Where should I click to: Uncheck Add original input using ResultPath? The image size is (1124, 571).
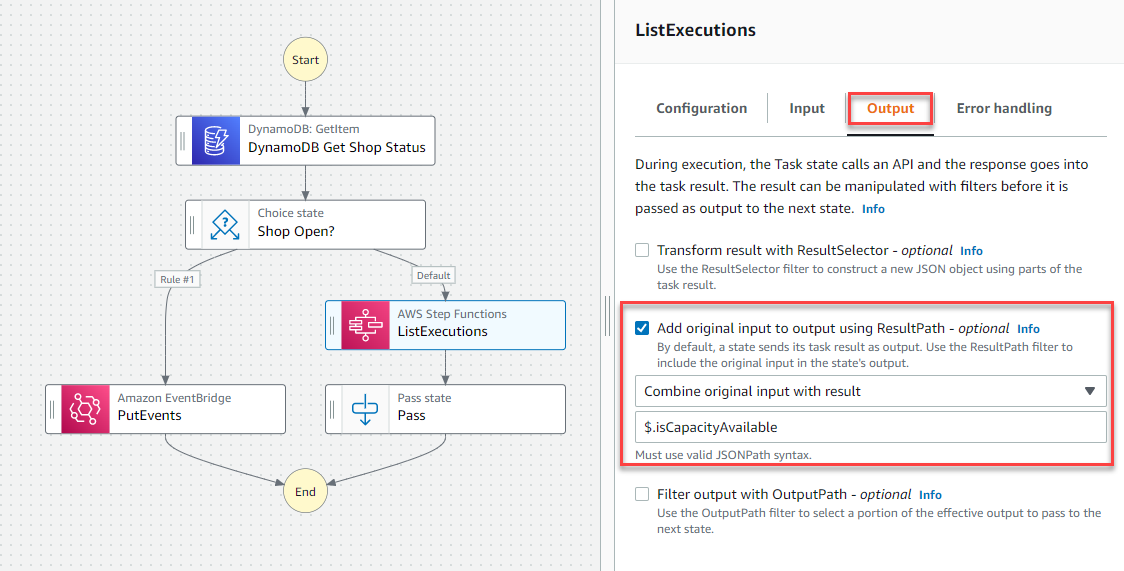click(x=642, y=328)
